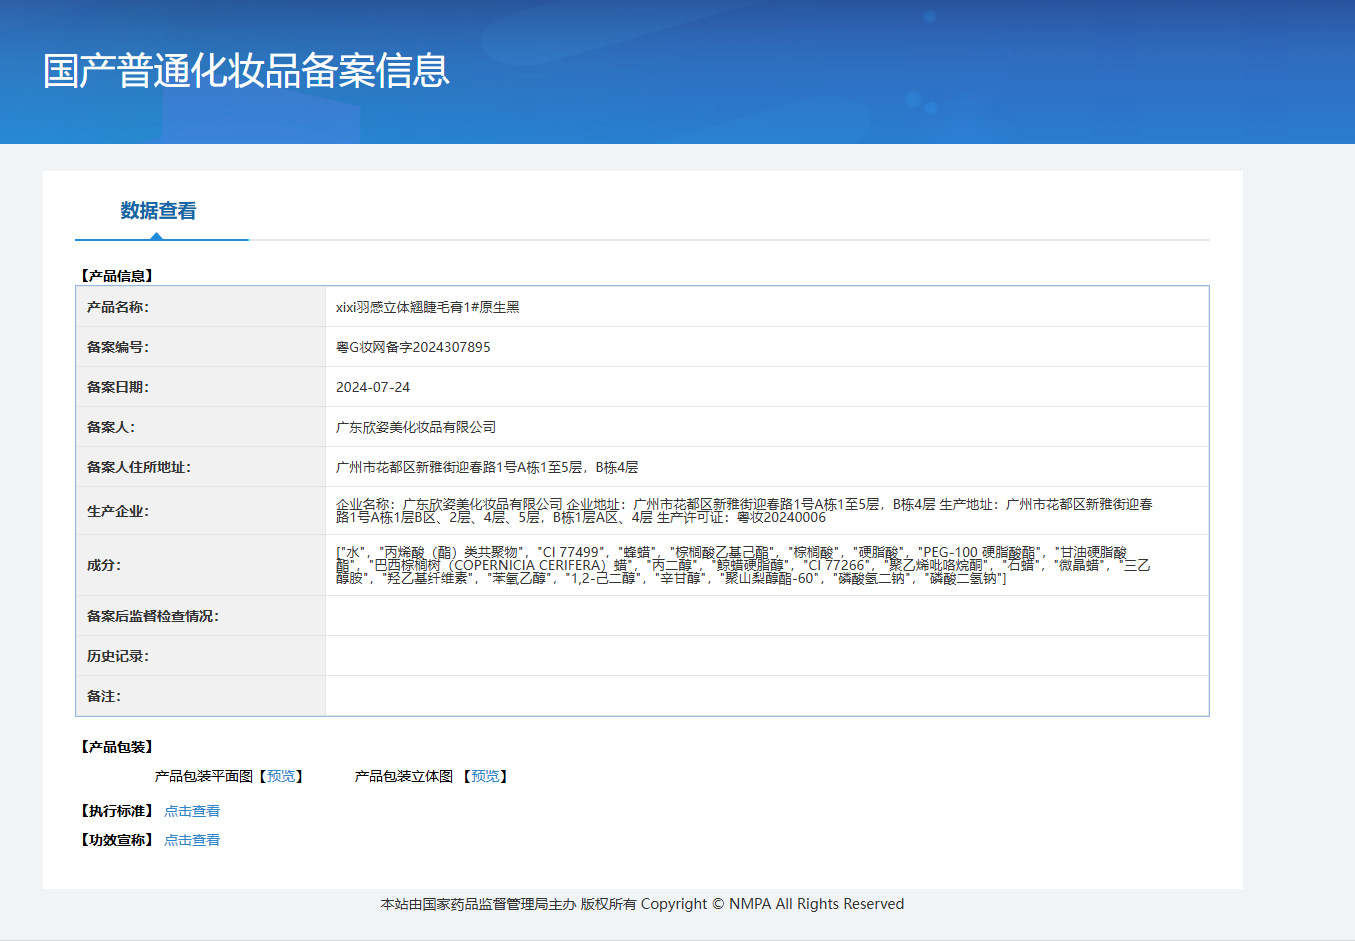The image size is (1355, 941).
Task: Click the 备案编号 row label
Action: point(118,347)
